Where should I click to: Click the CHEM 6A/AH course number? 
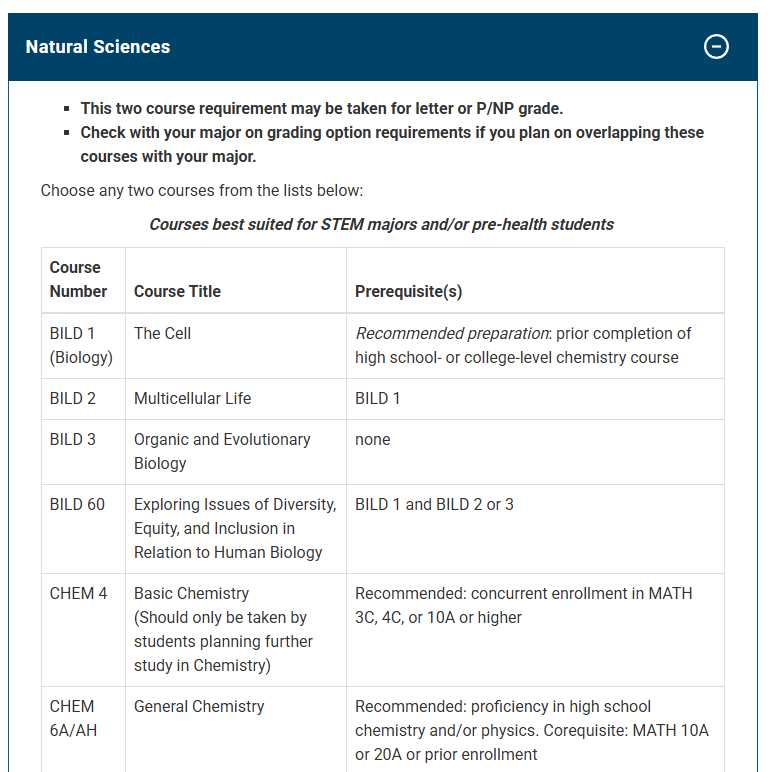coord(73,718)
